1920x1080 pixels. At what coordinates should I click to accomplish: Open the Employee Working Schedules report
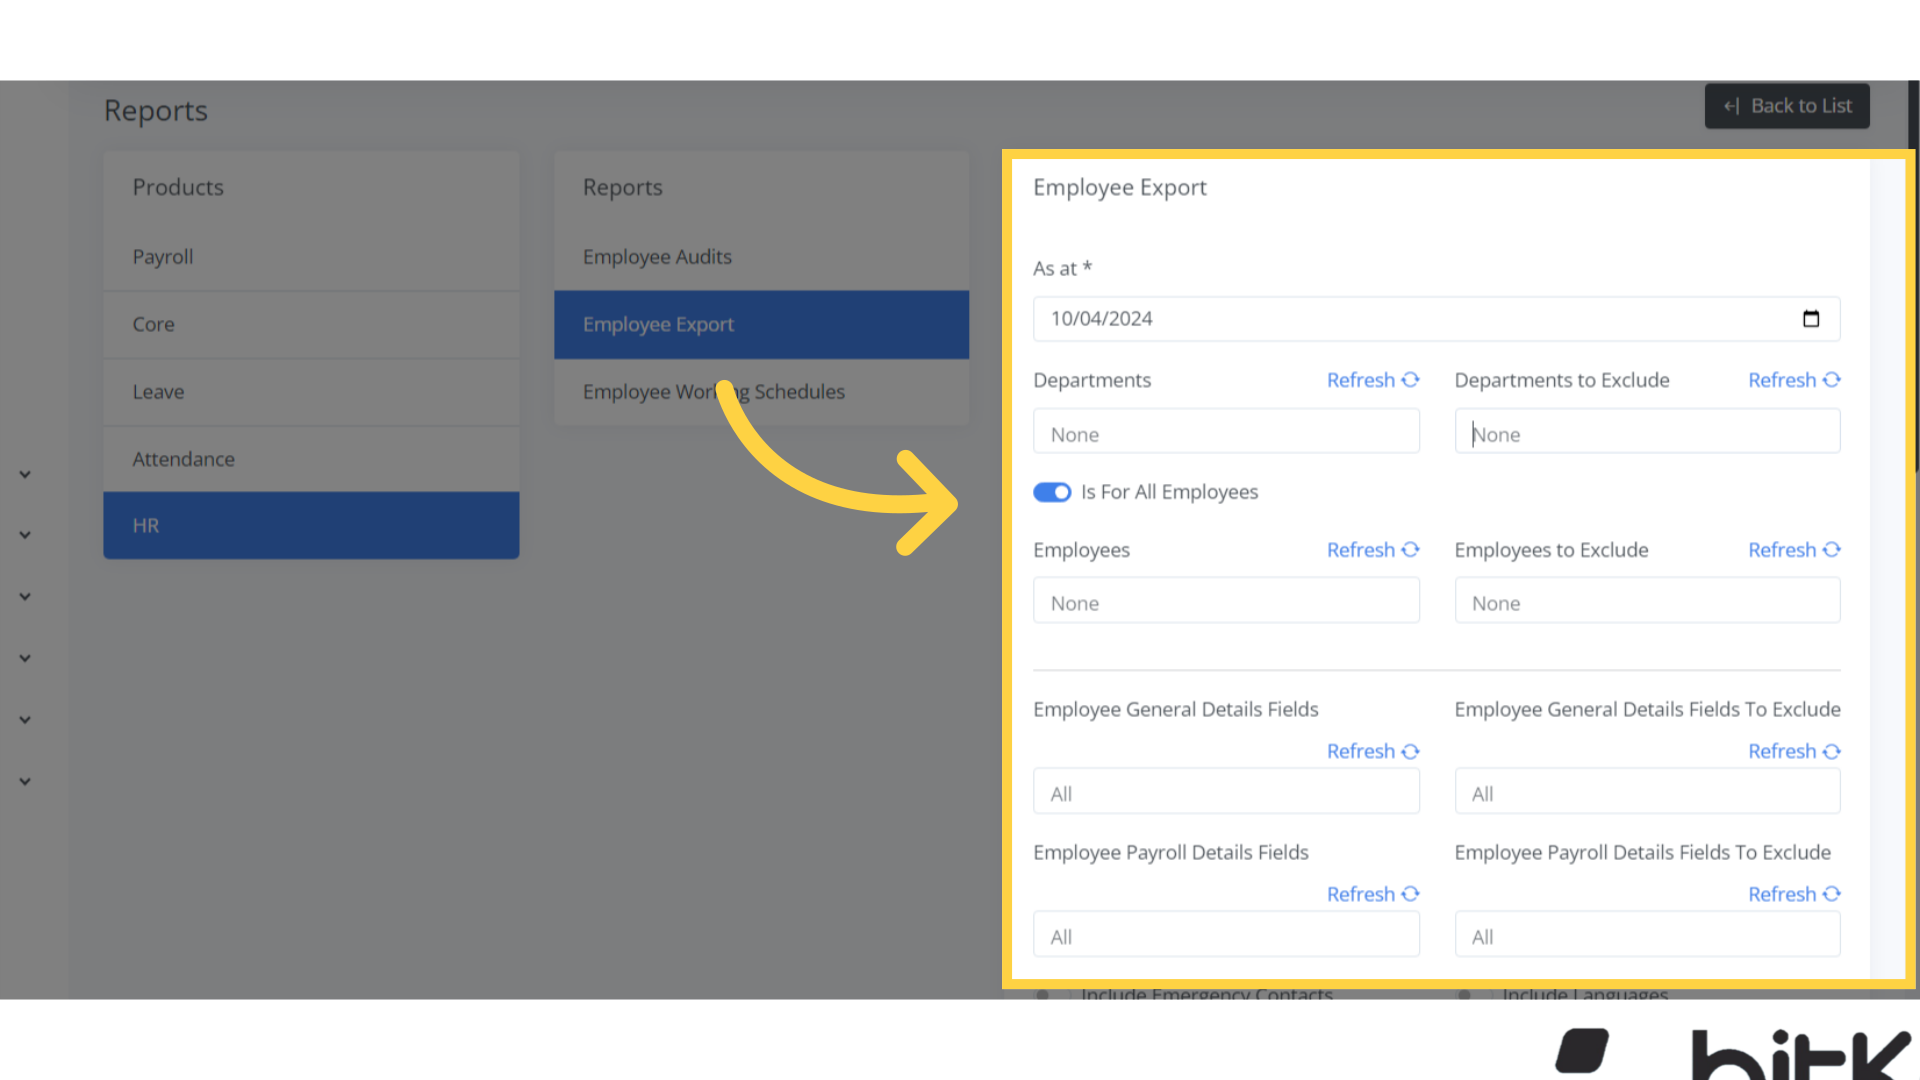coord(714,391)
